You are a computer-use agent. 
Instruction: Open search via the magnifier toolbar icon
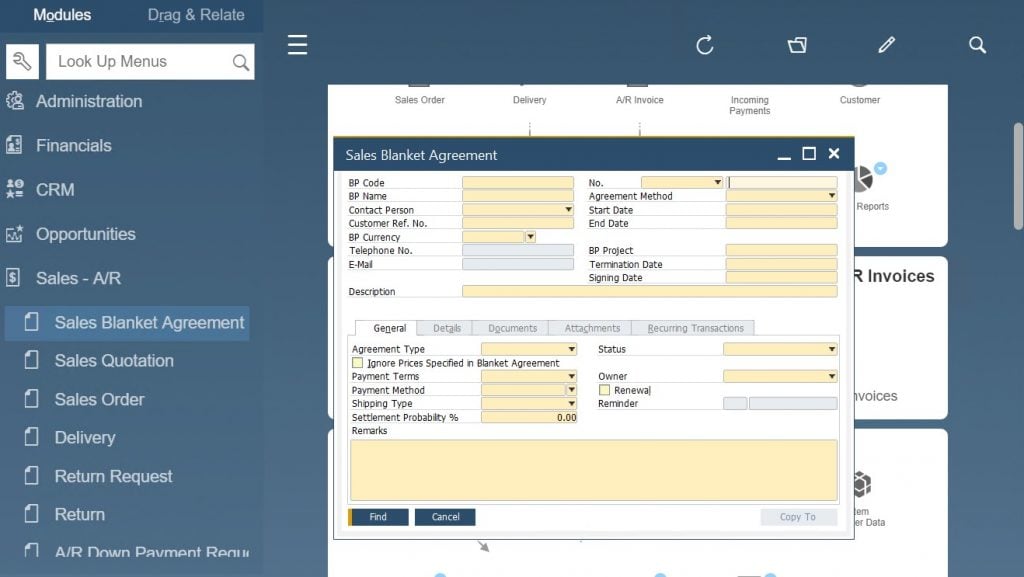[977, 45]
